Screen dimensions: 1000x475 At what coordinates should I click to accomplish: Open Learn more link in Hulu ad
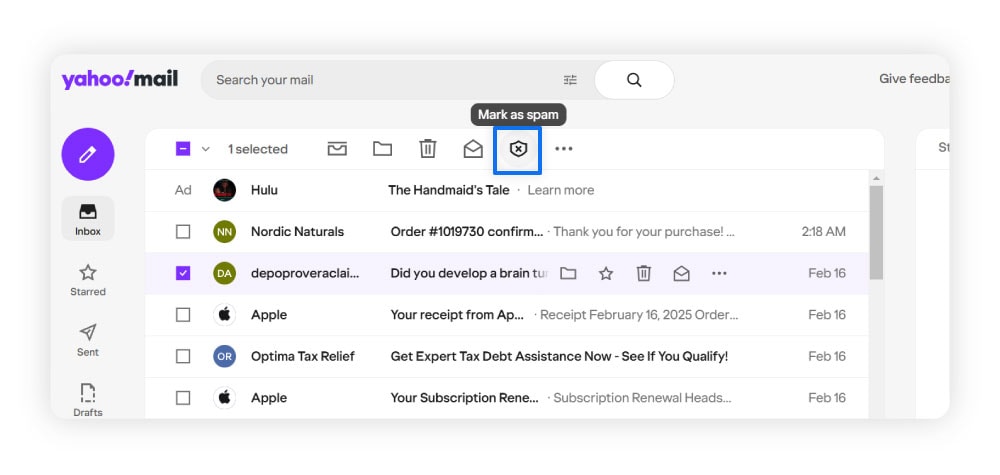561,190
